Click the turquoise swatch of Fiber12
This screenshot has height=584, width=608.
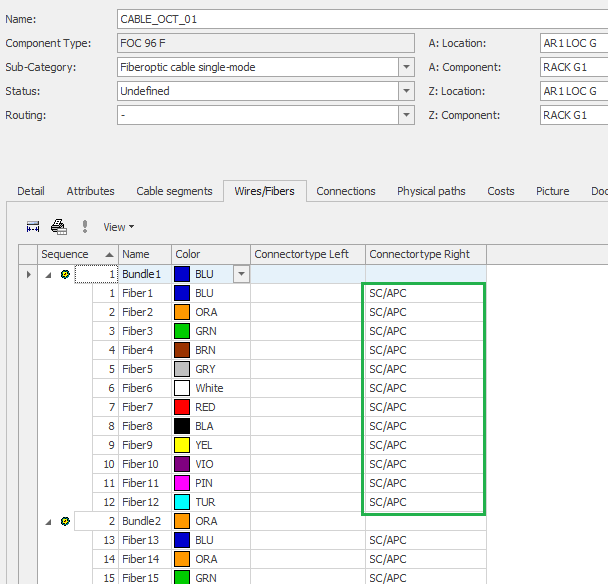click(182, 502)
